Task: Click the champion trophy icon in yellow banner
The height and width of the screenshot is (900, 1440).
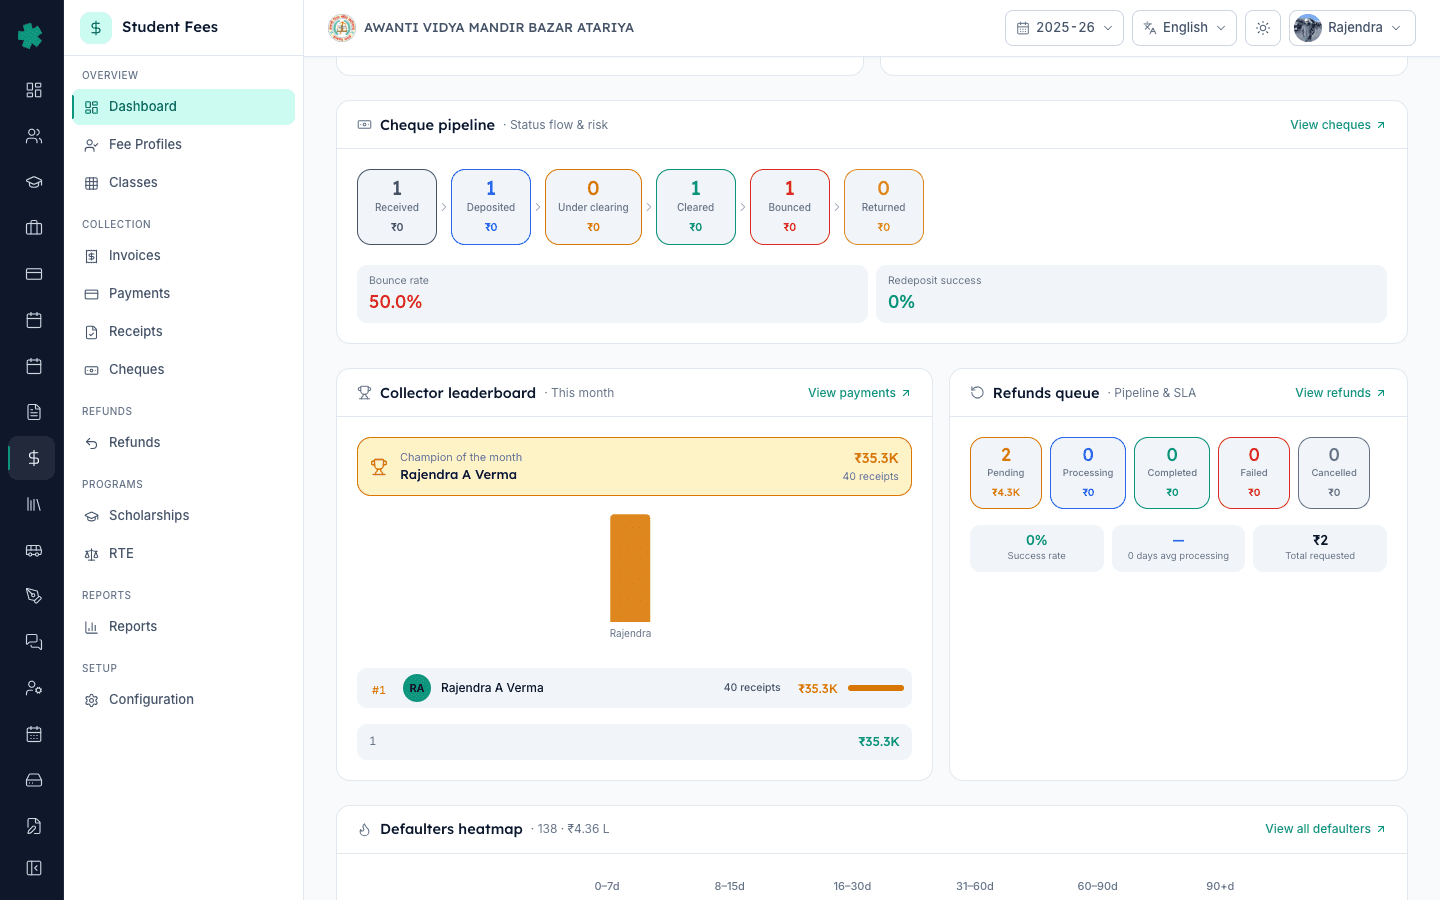Action: click(x=379, y=467)
